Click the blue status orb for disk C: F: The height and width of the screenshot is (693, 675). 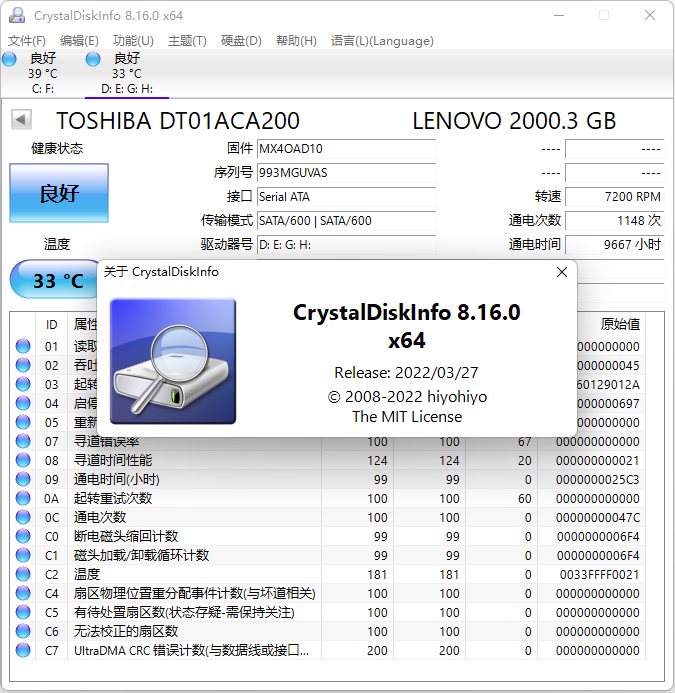tap(9, 59)
